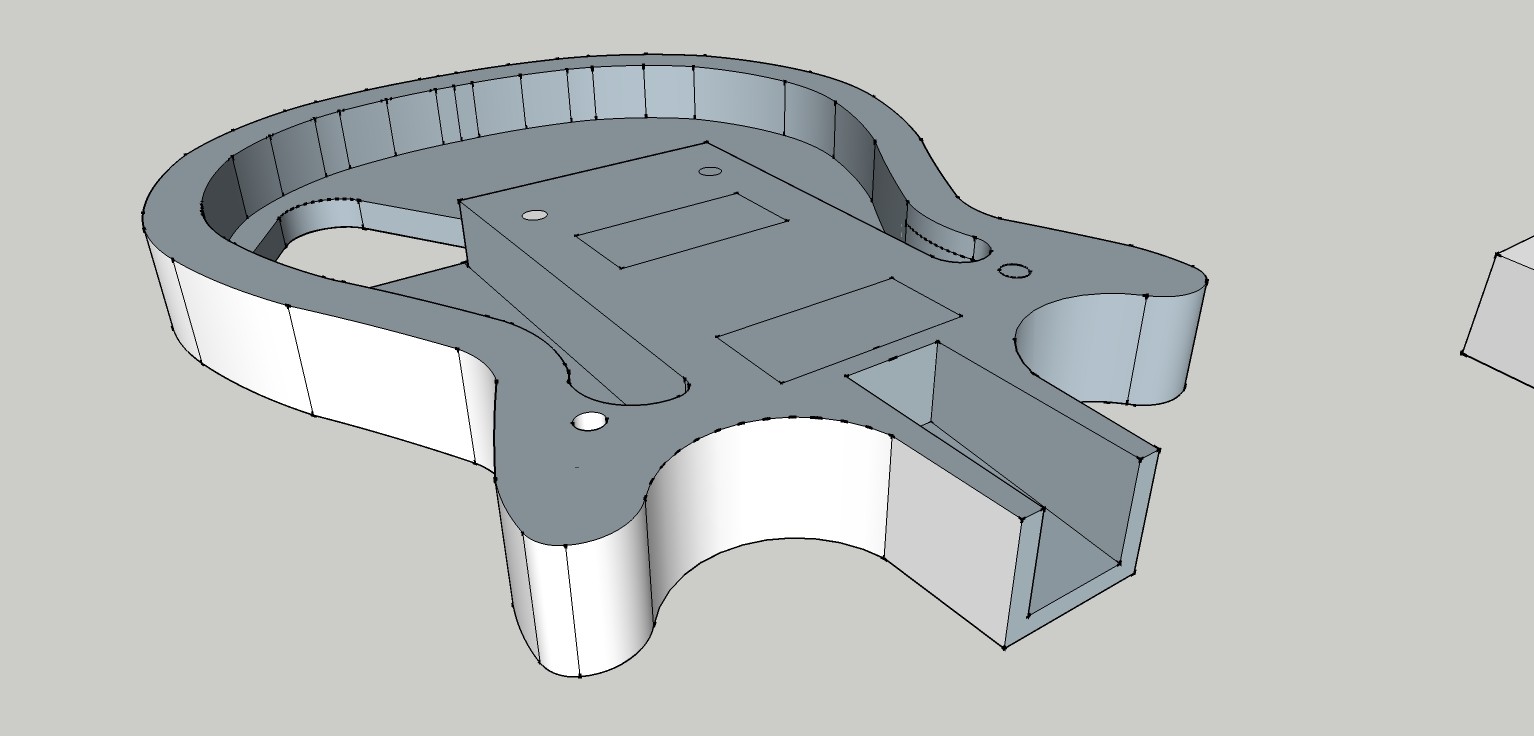
Task: Select the lower rectangular pickup outline
Action: (x=838, y=329)
